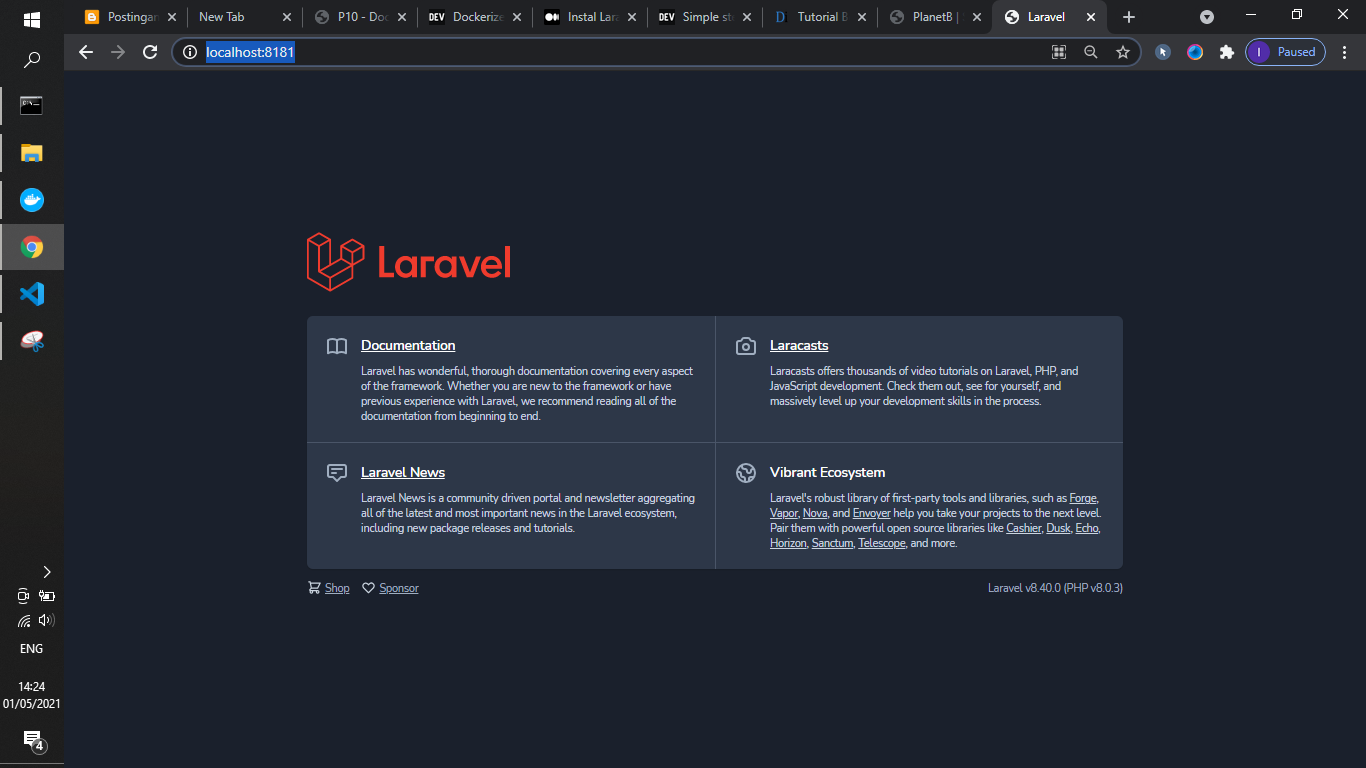1366x768 pixels.
Task: Click the zoom magnifier icon in address bar
Action: click(x=1091, y=52)
